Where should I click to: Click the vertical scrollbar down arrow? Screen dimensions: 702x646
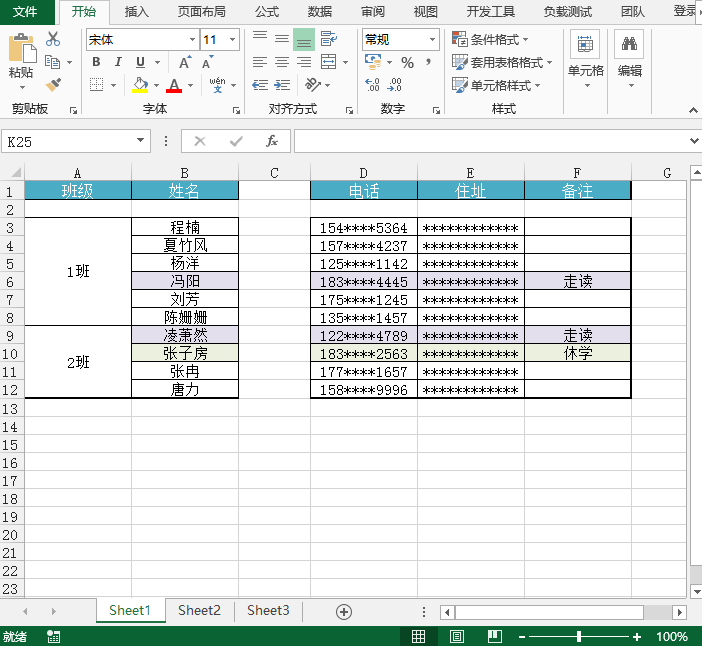coord(696,591)
